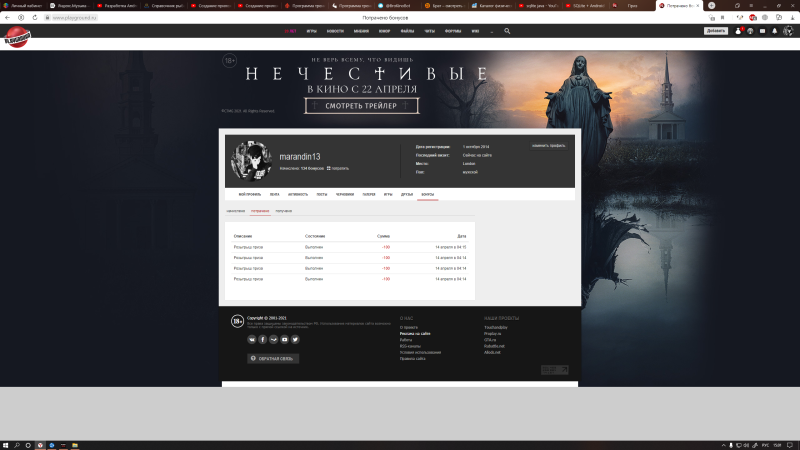
Task: Click the date cell 14 апреля в 04:15
Action: coord(451,247)
